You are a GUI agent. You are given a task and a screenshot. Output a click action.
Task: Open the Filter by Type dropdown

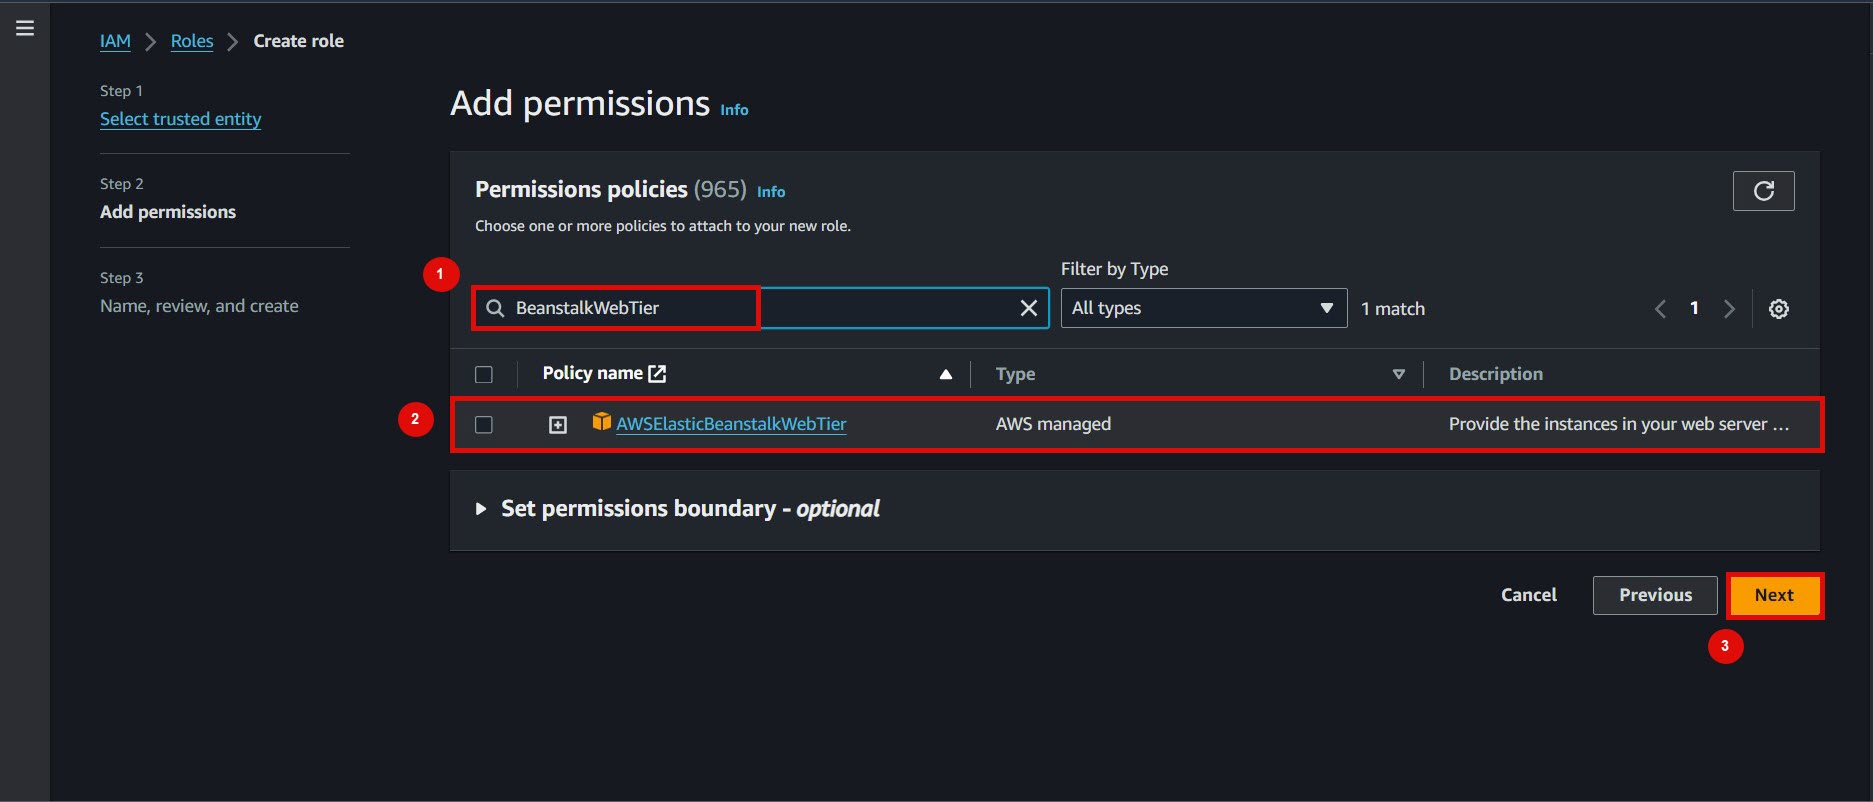pos(1204,308)
